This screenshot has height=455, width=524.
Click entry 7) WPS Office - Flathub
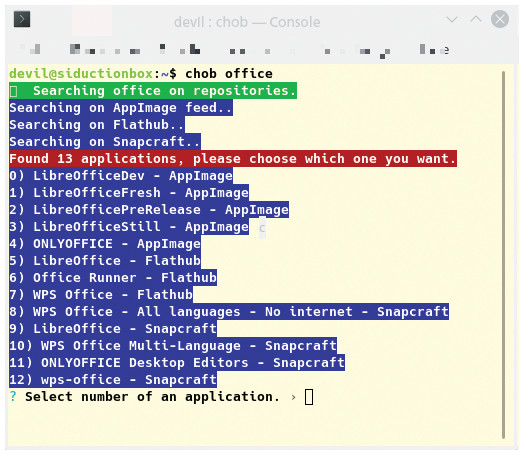[x=101, y=295]
